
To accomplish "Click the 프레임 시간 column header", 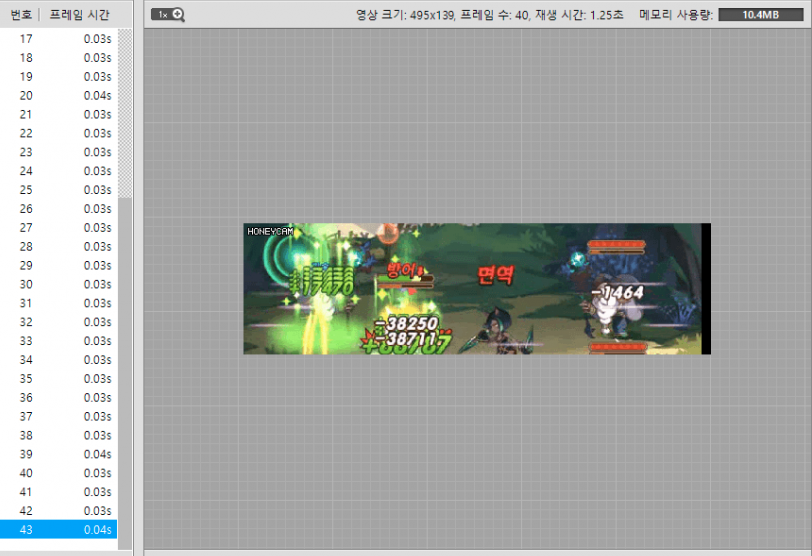I will pos(79,14).
